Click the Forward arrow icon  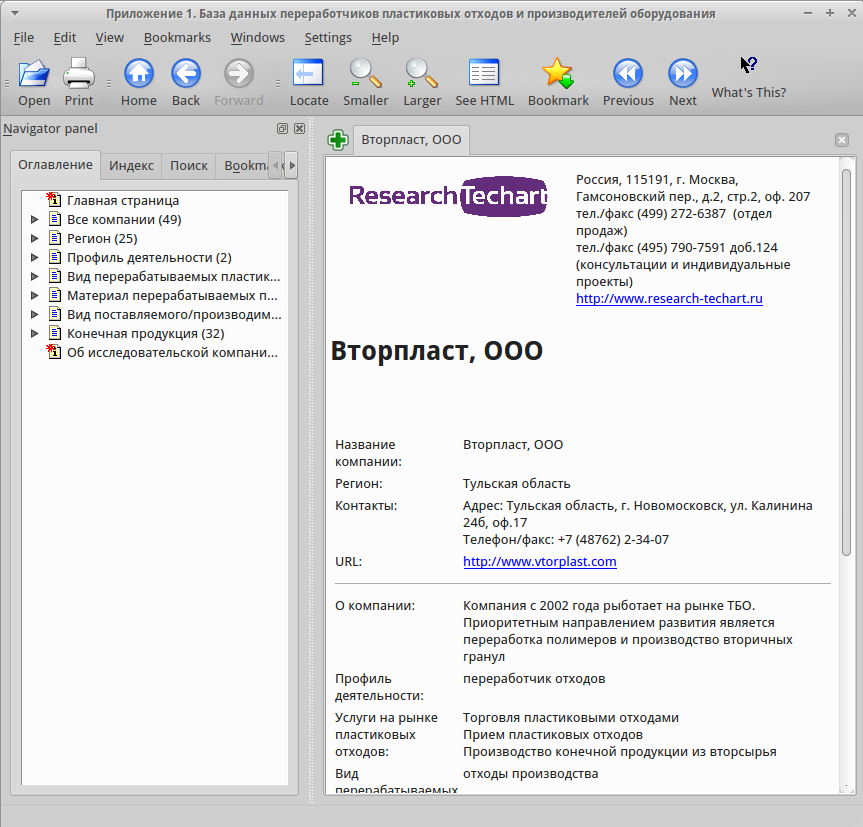239,74
